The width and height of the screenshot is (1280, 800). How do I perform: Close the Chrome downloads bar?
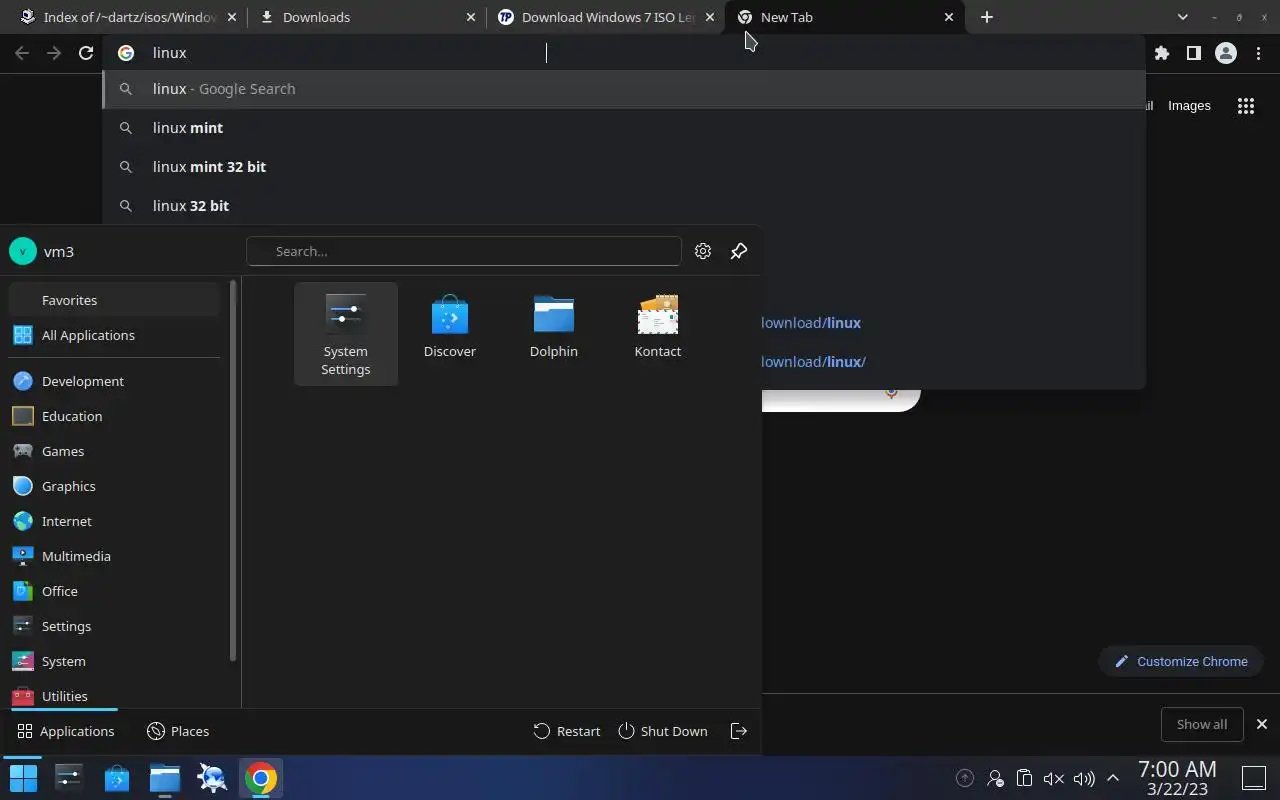tap(1262, 724)
